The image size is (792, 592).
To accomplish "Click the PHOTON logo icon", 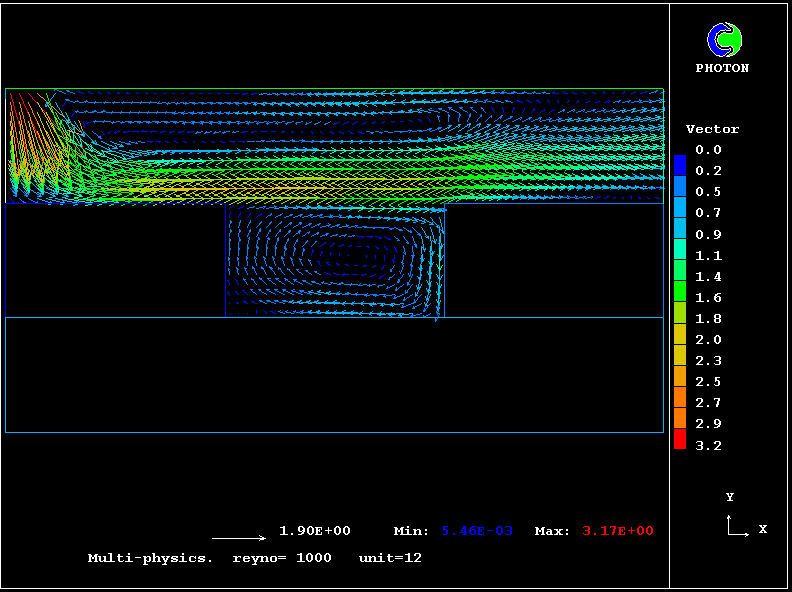I will (x=724, y=40).
